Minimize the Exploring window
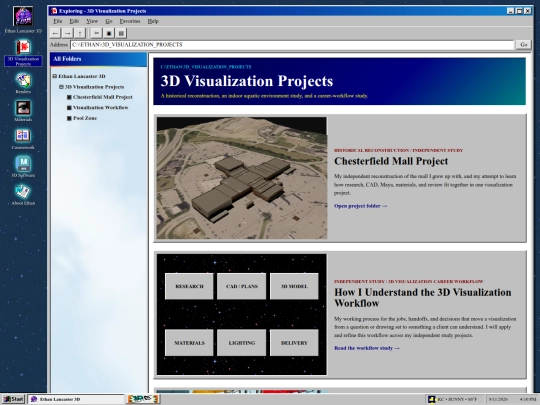 click(510, 11)
